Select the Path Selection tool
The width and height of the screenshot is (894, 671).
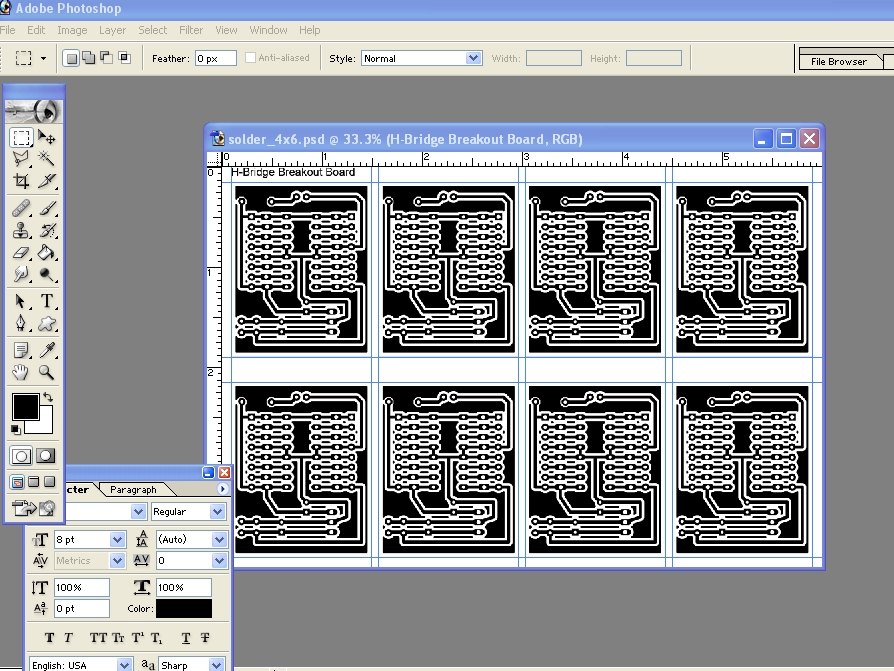point(22,301)
